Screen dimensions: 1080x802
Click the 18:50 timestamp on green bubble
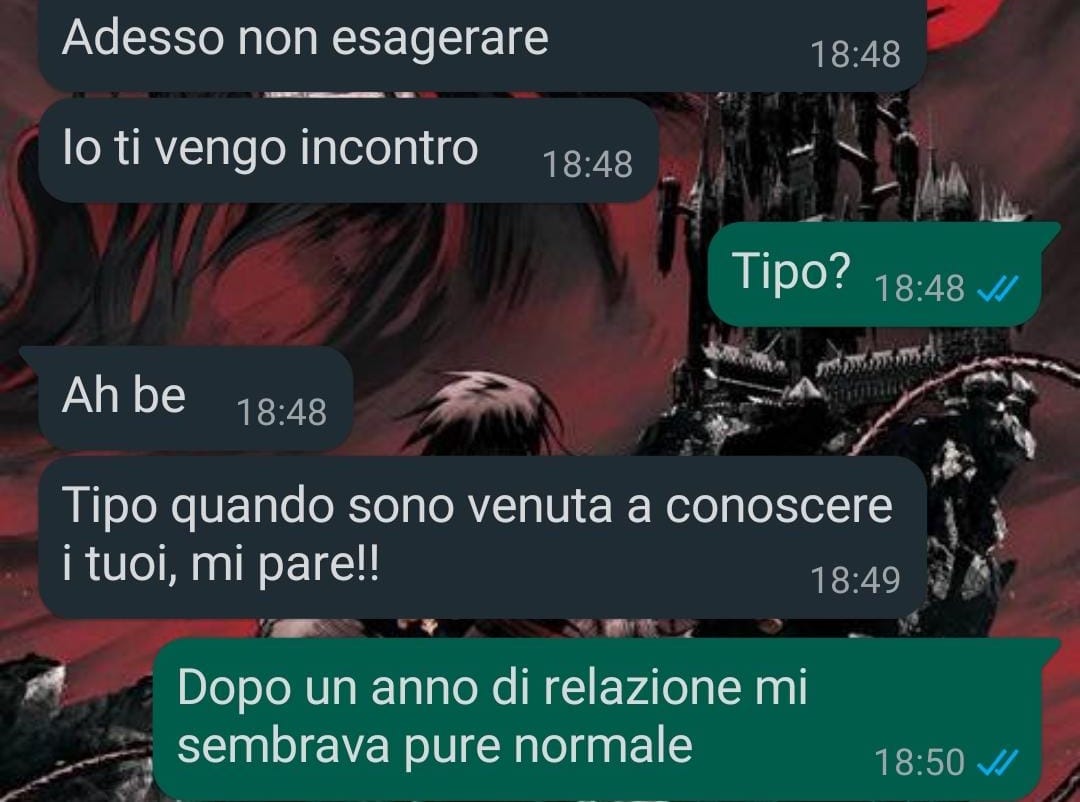click(x=919, y=763)
